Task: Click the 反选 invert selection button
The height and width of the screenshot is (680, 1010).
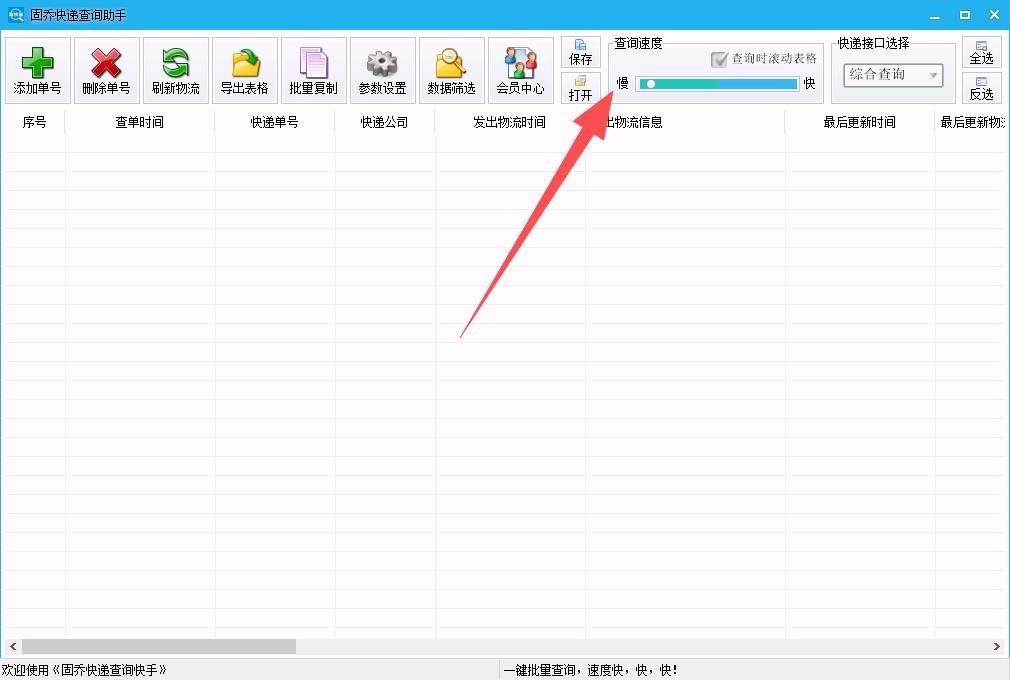Action: (981, 88)
